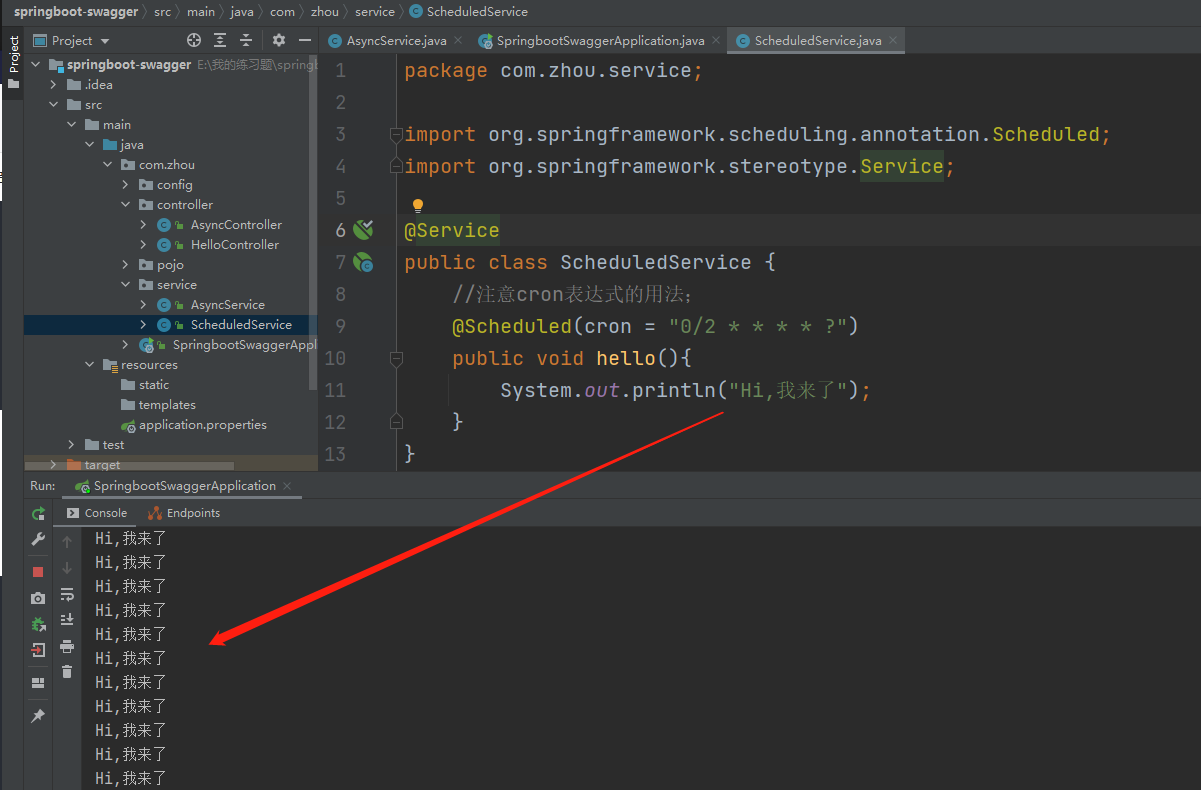Hide the Project panel with the minus icon
The width and height of the screenshot is (1201, 790).
point(303,40)
